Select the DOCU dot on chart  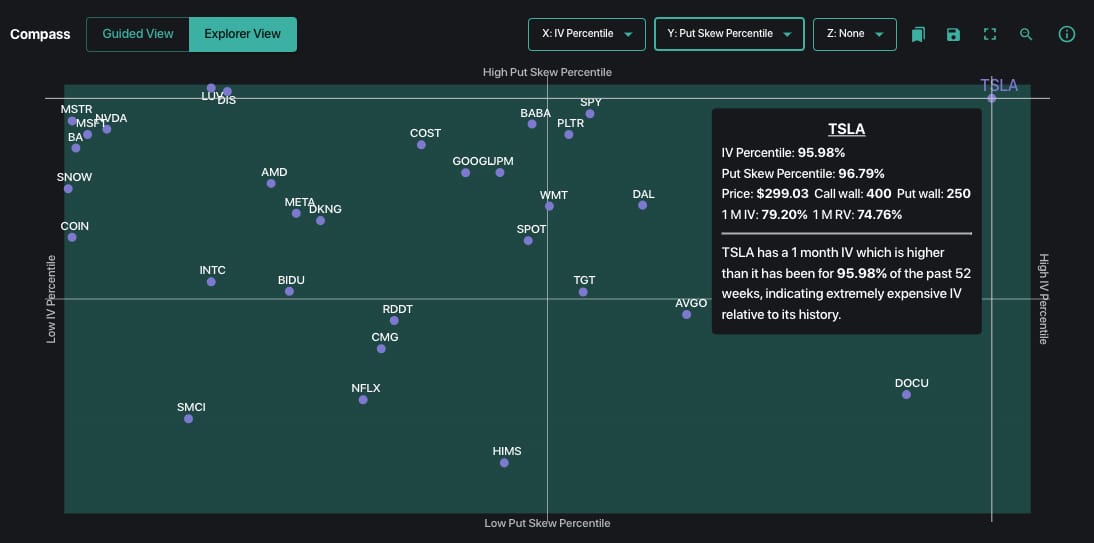click(906, 394)
